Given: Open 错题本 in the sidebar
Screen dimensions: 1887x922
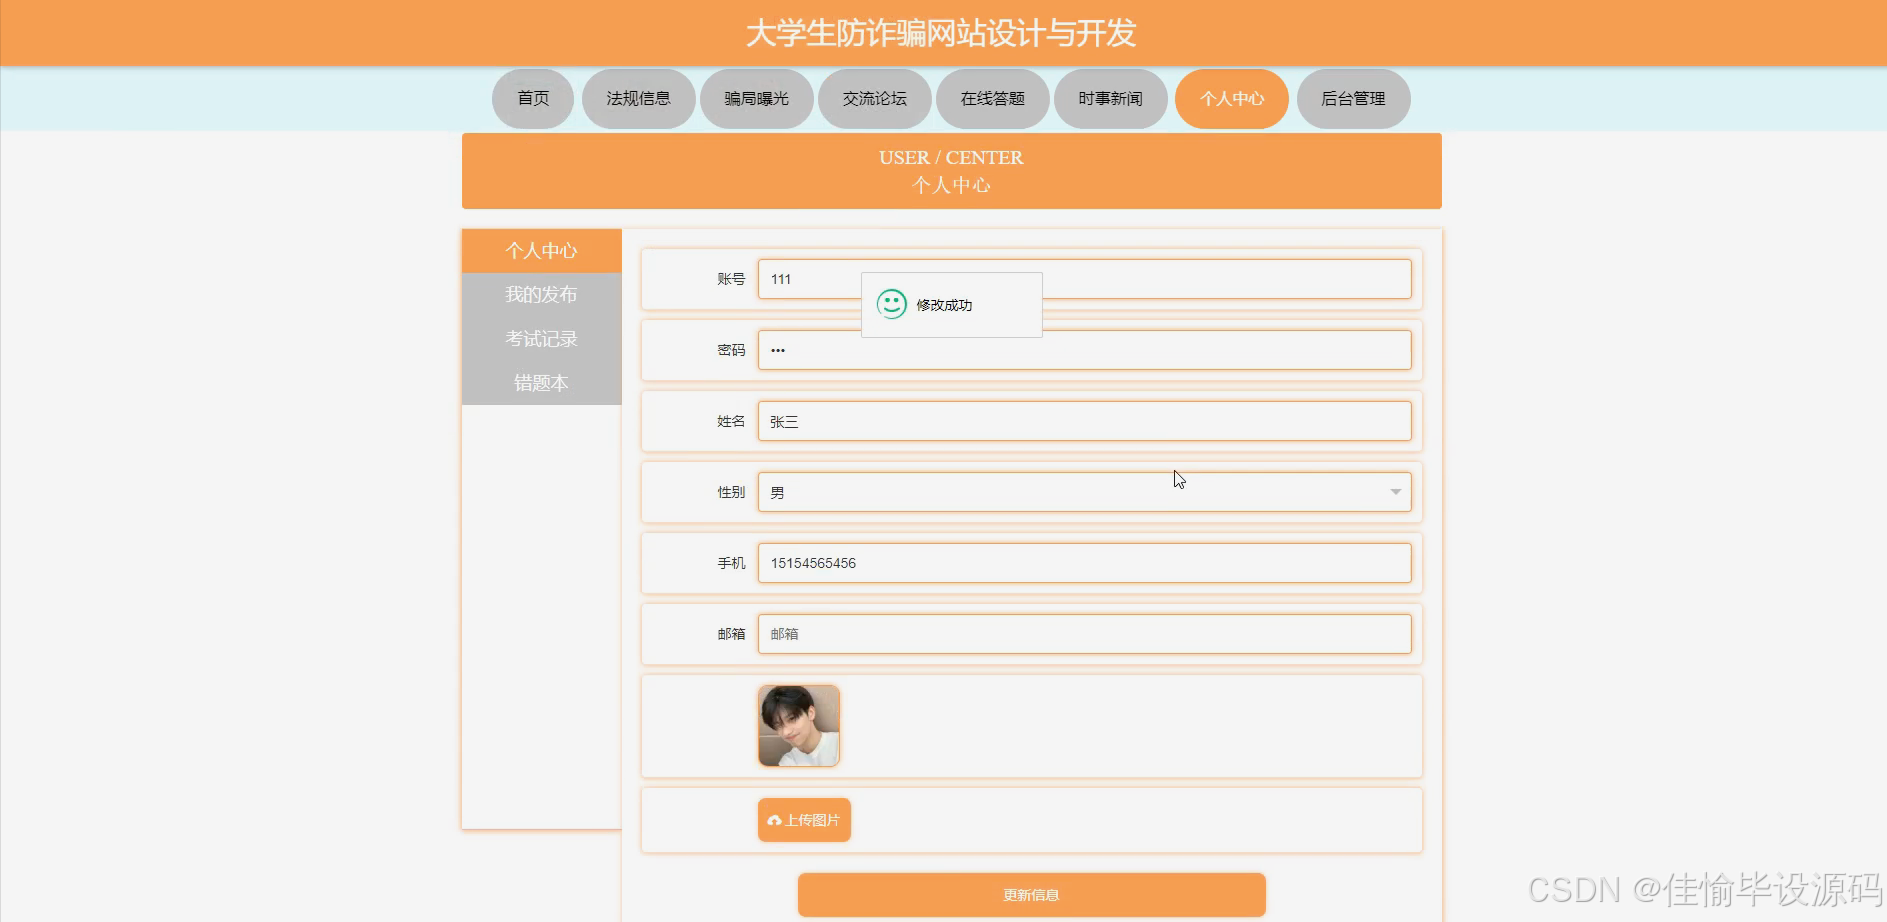Looking at the screenshot, I should pyautogui.click(x=541, y=383).
